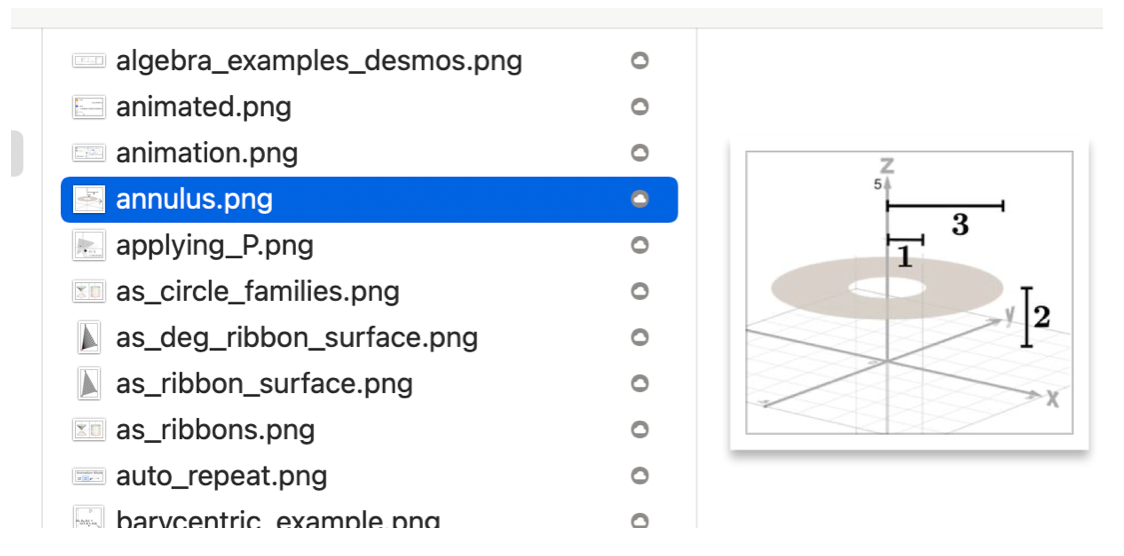Click the applying_P.png file icon
Screen dimensions: 1124x556
pos(89,245)
